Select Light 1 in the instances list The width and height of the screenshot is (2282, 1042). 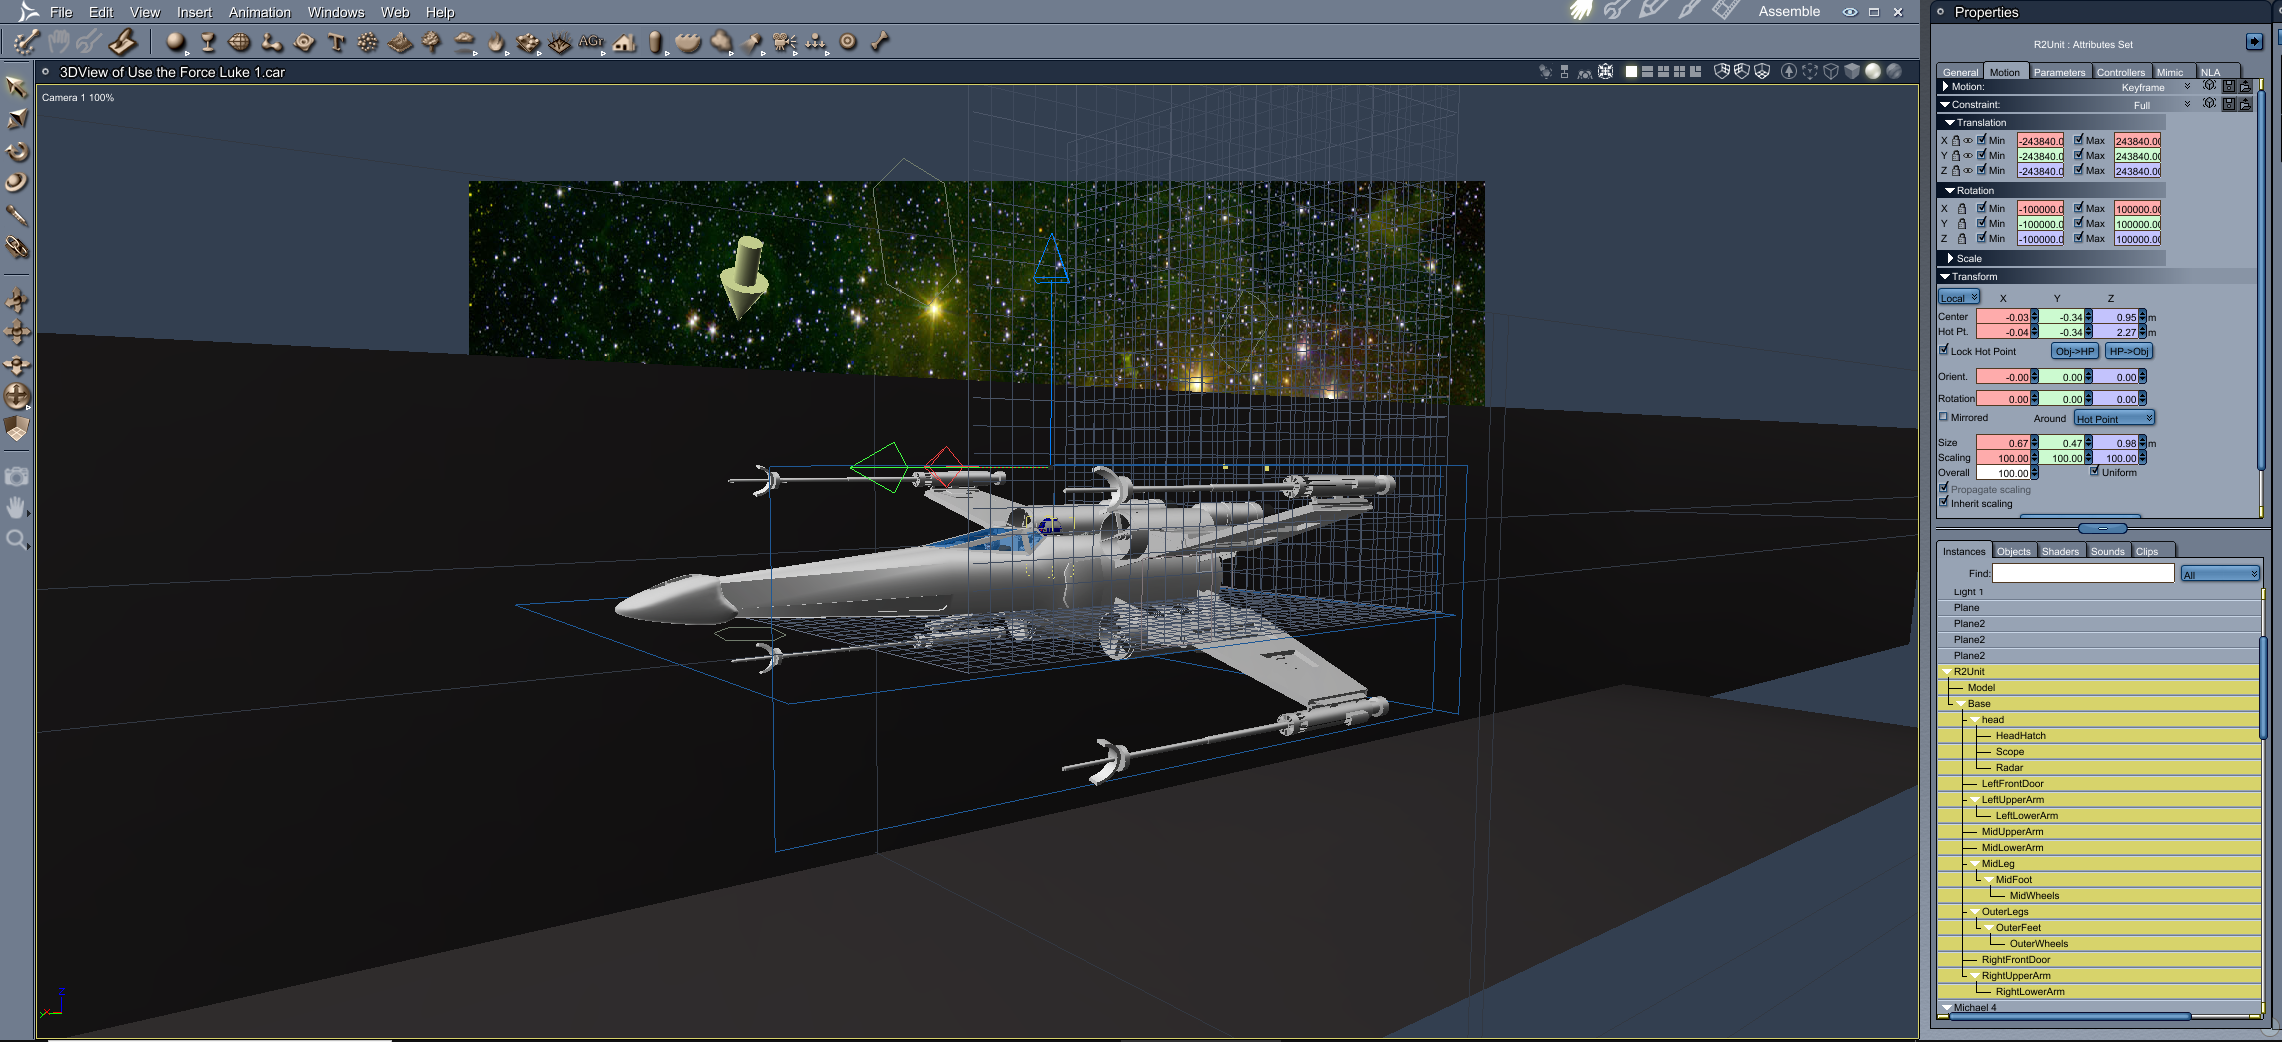[1968, 592]
